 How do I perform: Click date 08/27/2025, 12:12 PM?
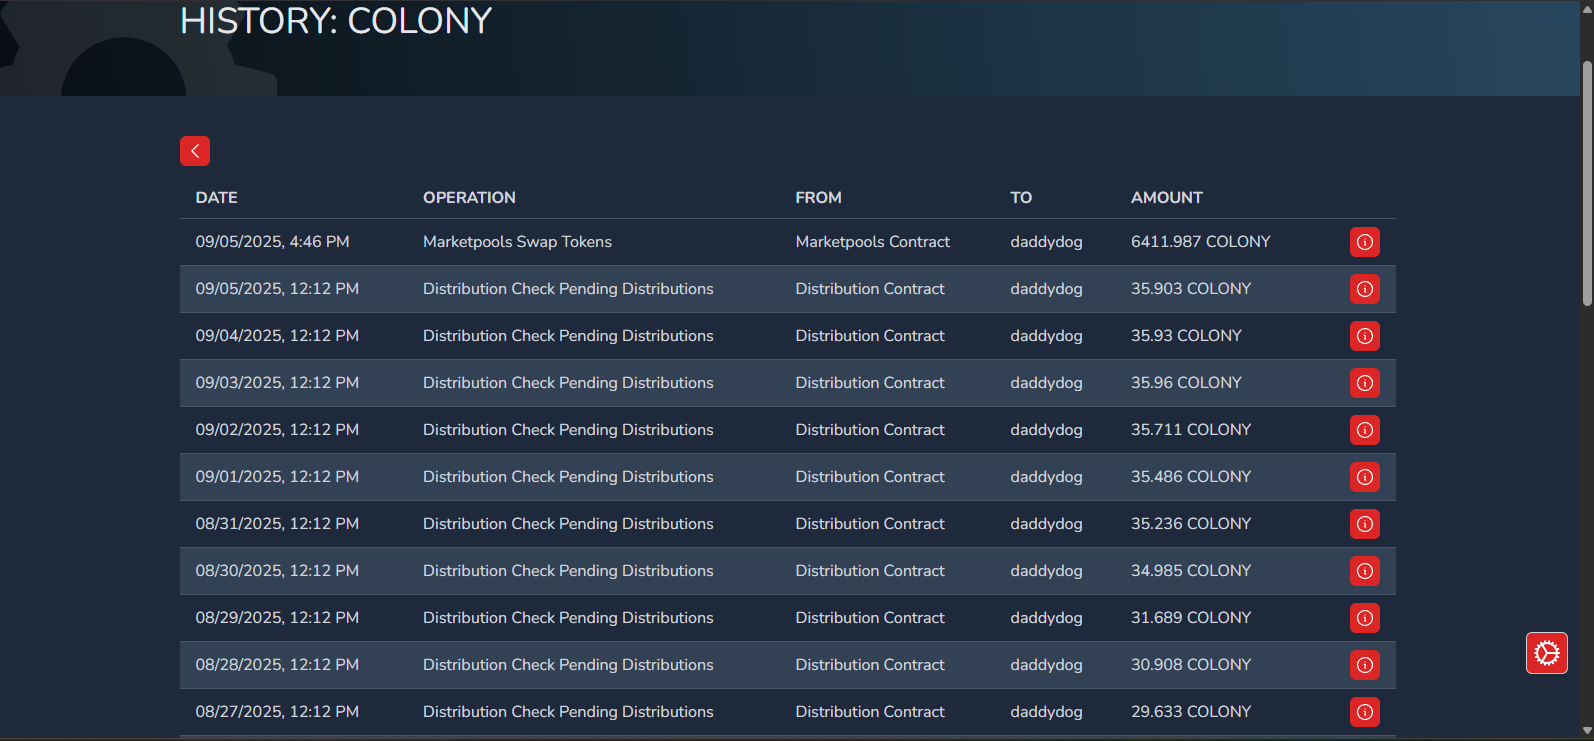click(x=277, y=712)
